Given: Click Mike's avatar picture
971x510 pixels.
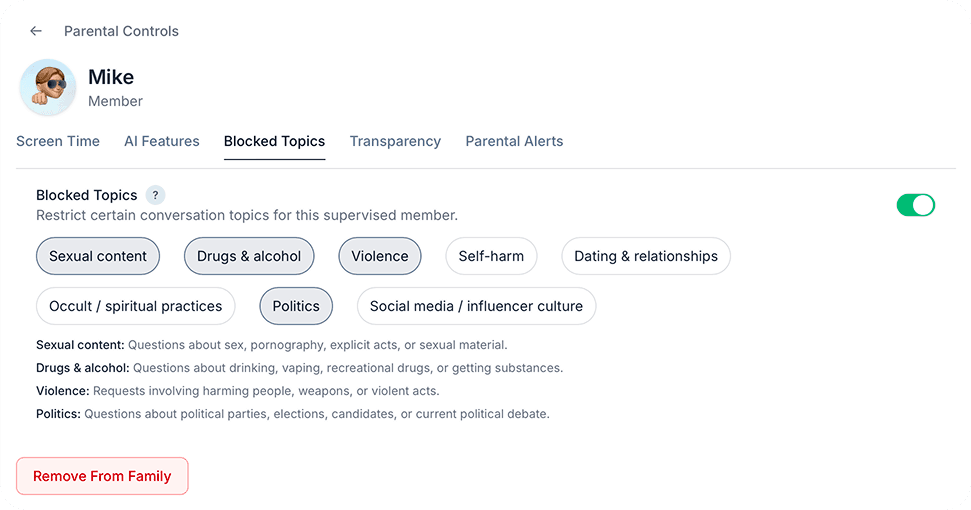Looking at the screenshot, I should [48, 87].
